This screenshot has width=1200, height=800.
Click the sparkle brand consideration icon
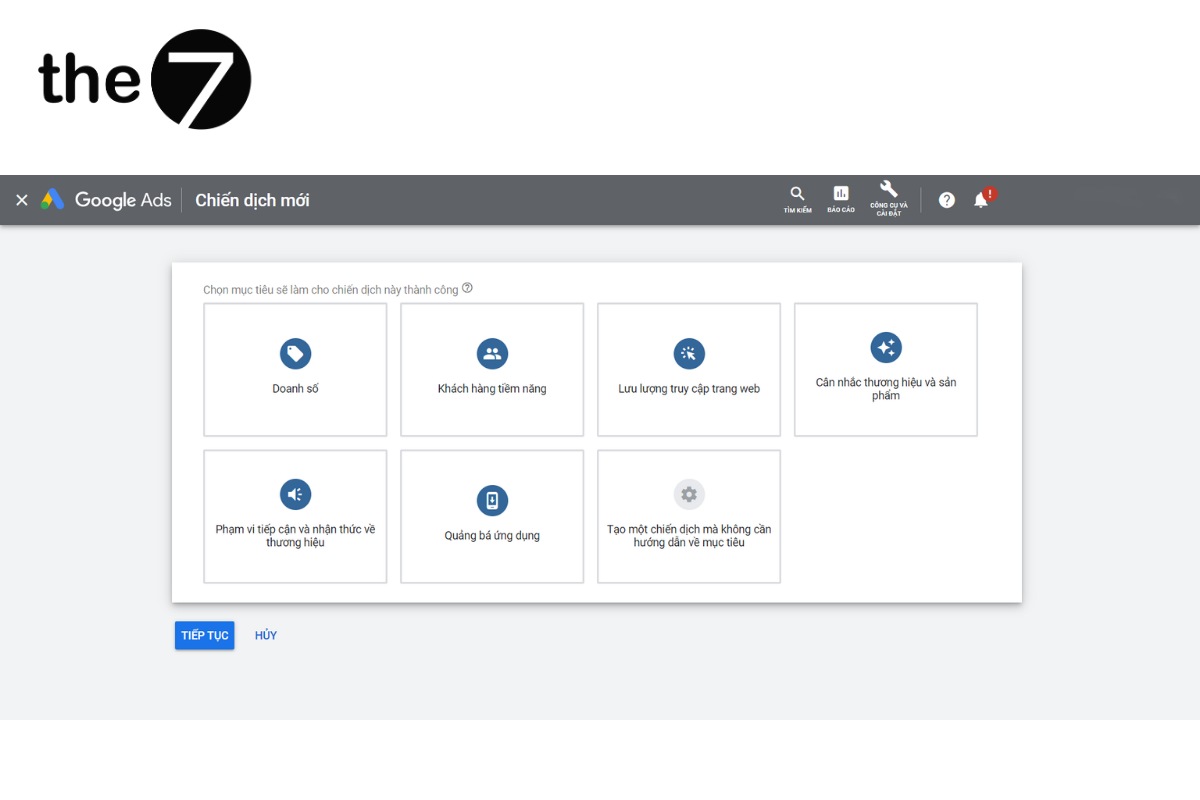886,347
